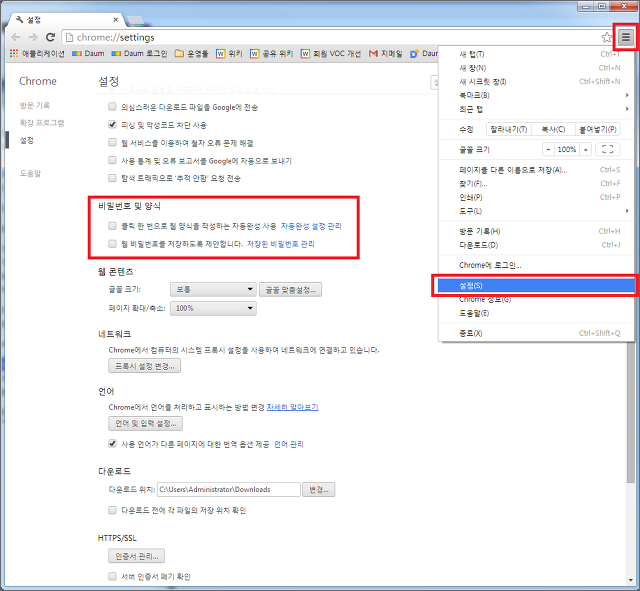Click the 프록시 설정 변경... button
The image size is (640, 591).
pos(144,366)
